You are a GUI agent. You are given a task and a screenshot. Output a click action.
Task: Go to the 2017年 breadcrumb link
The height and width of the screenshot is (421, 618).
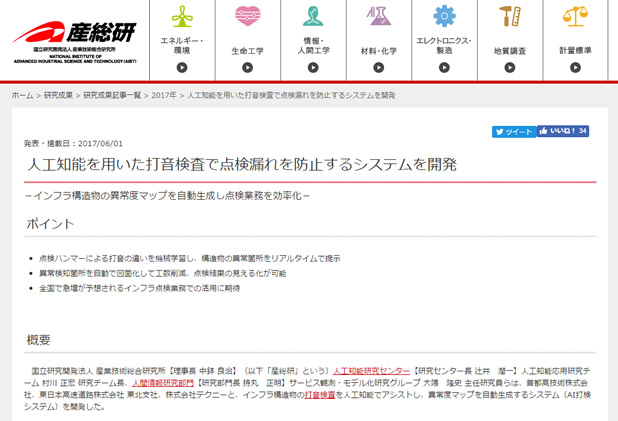click(x=164, y=95)
